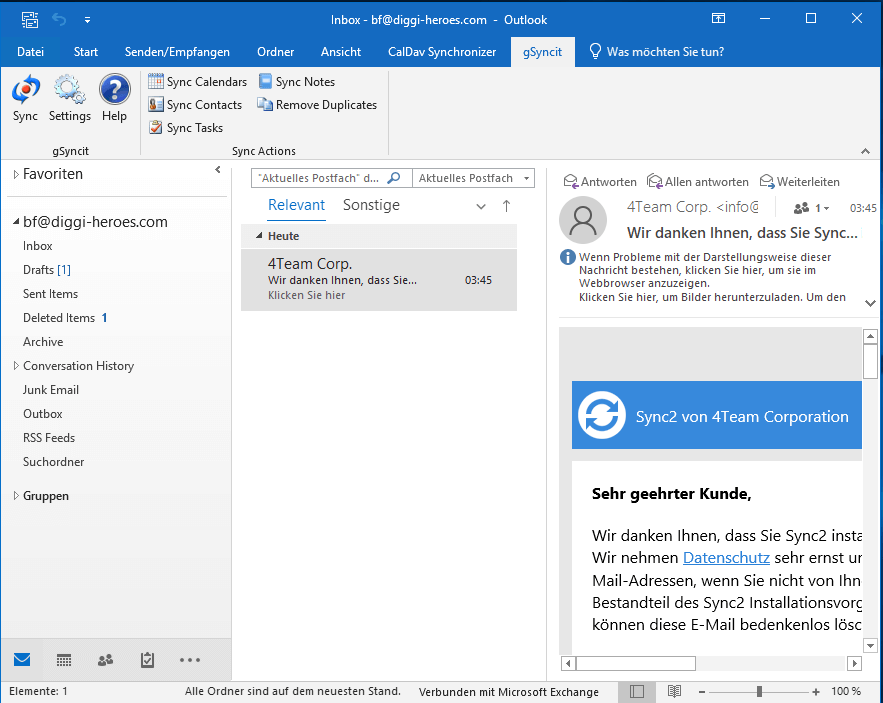The image size is (883, 703).
Task: Open the Datei tab
Action: click(30, 52)
